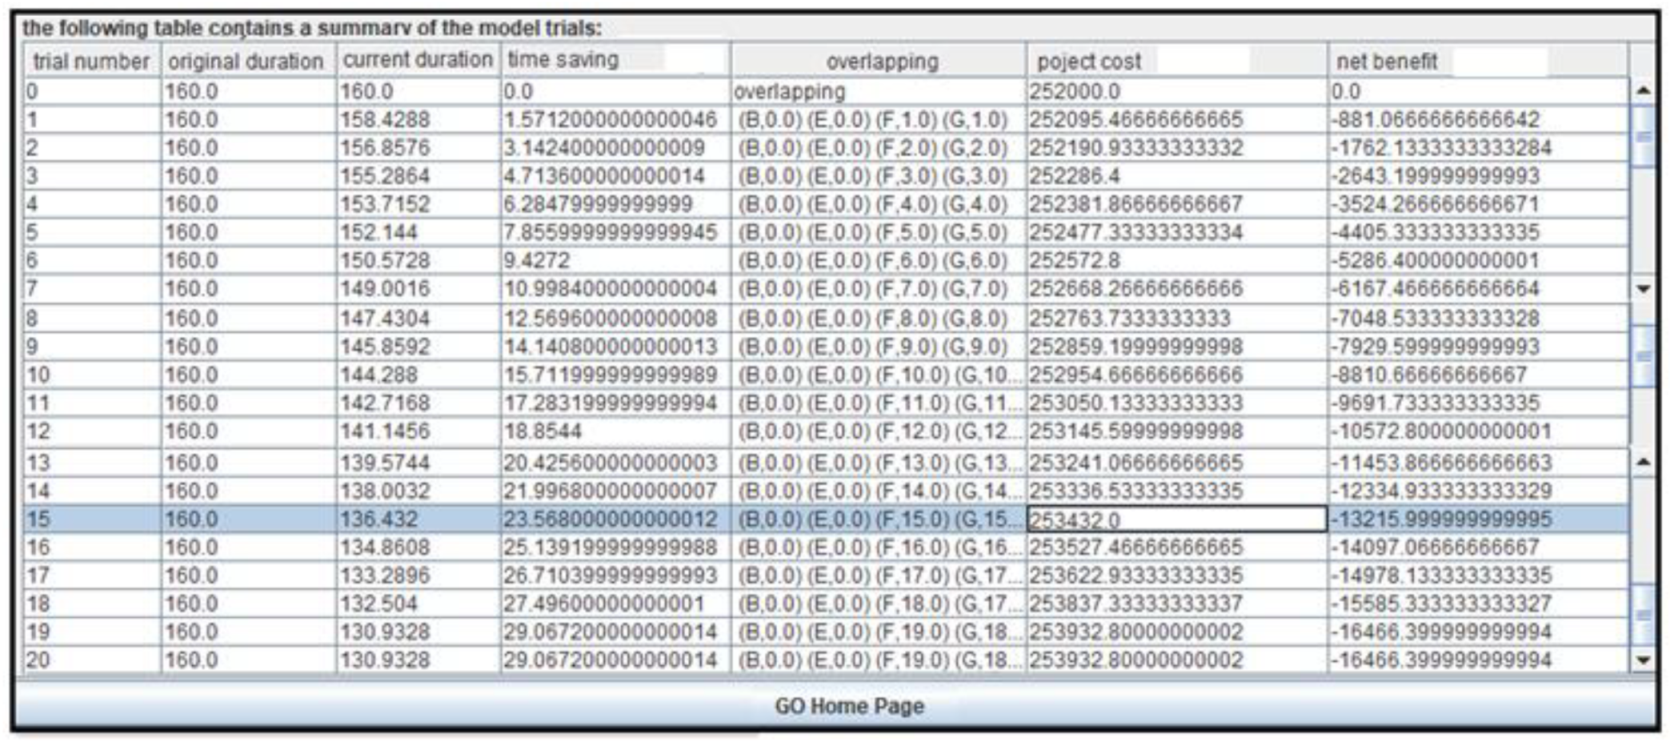Click current duration 142.7168
Screen dimensions: 1670x742
418,403
